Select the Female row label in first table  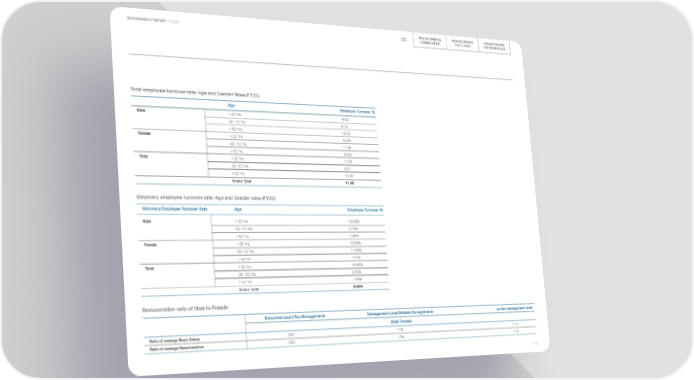(144, 133)
